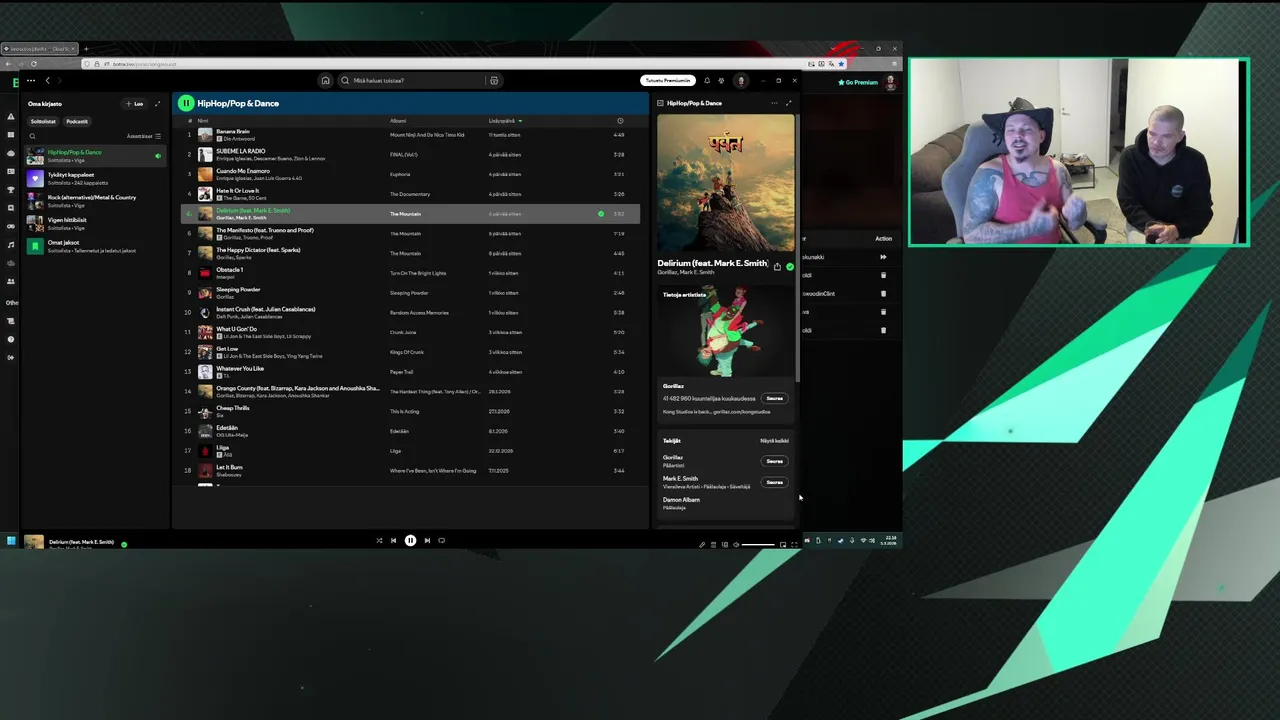Click the warning triangle icon in left sidebar

pos(11,117)
